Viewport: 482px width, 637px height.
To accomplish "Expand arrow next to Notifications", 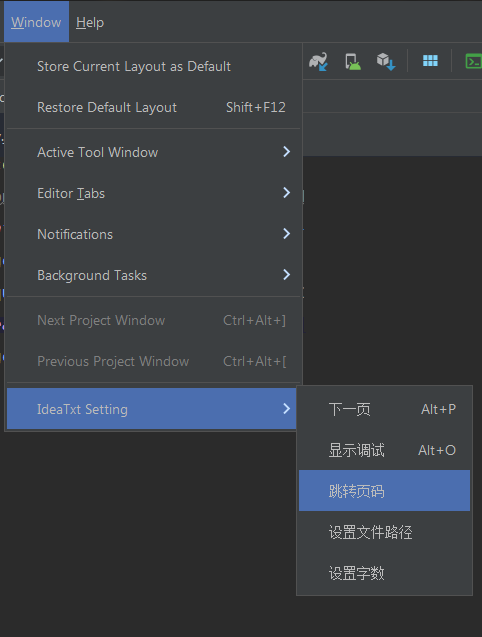I will pos(287,234).
